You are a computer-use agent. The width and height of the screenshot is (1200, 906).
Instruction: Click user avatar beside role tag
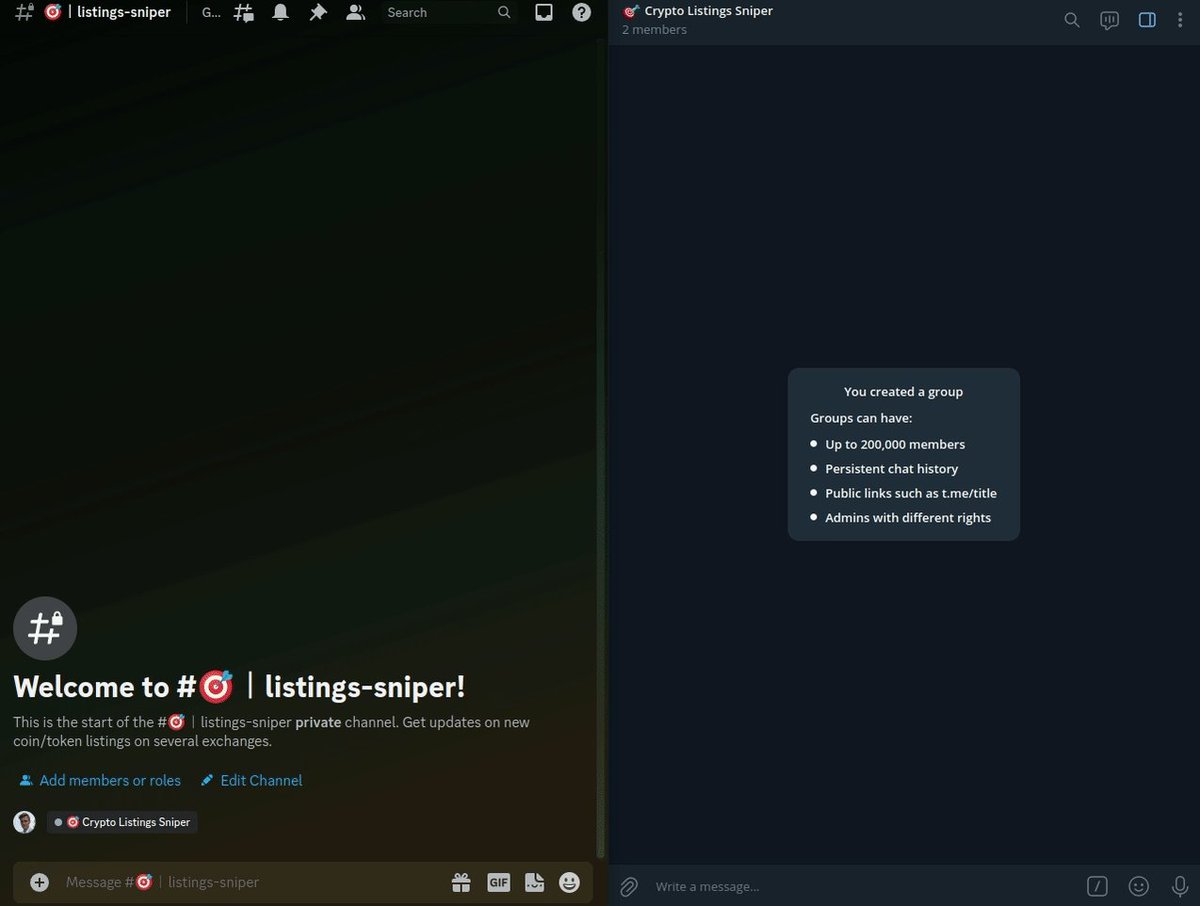(x=24, y=822)
